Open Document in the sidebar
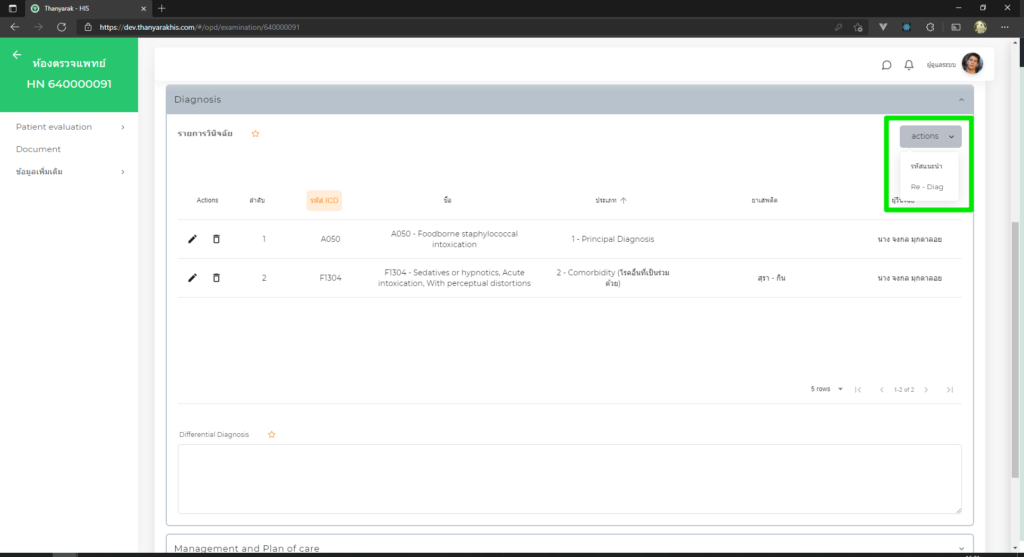This screenshot has width=1024, height=557. pyautogui.click(x=38, y=149)
